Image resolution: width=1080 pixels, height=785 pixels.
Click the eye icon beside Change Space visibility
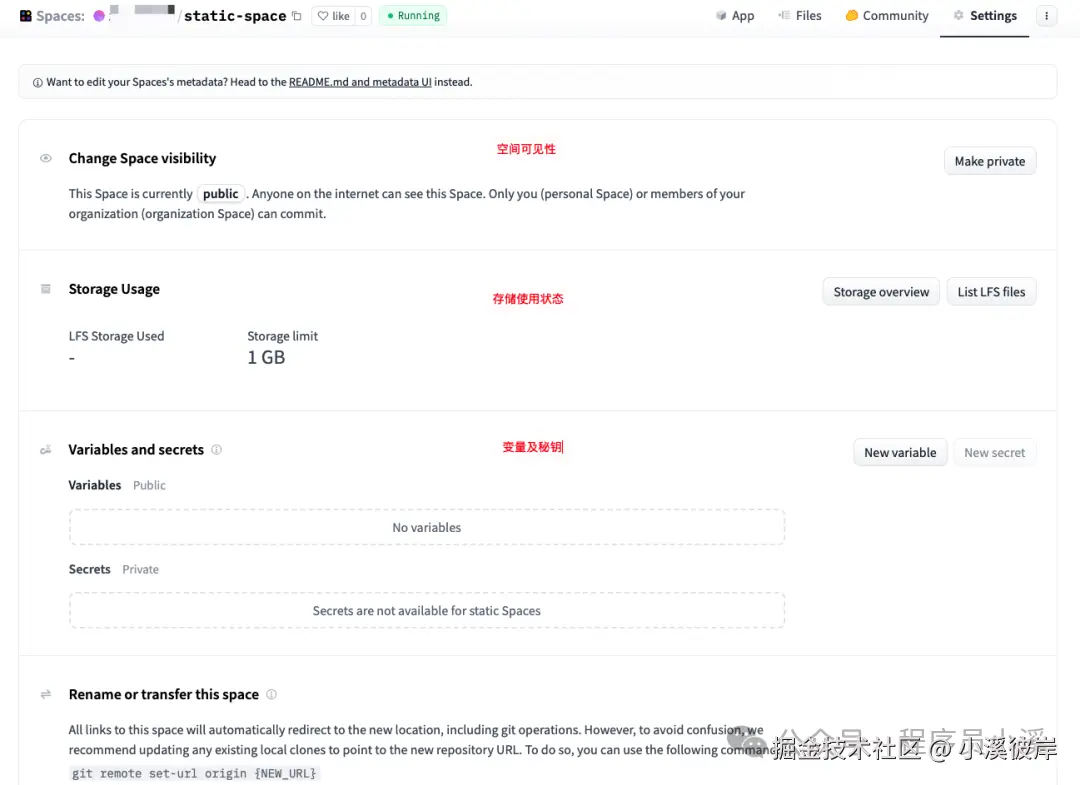click(45, 157)
